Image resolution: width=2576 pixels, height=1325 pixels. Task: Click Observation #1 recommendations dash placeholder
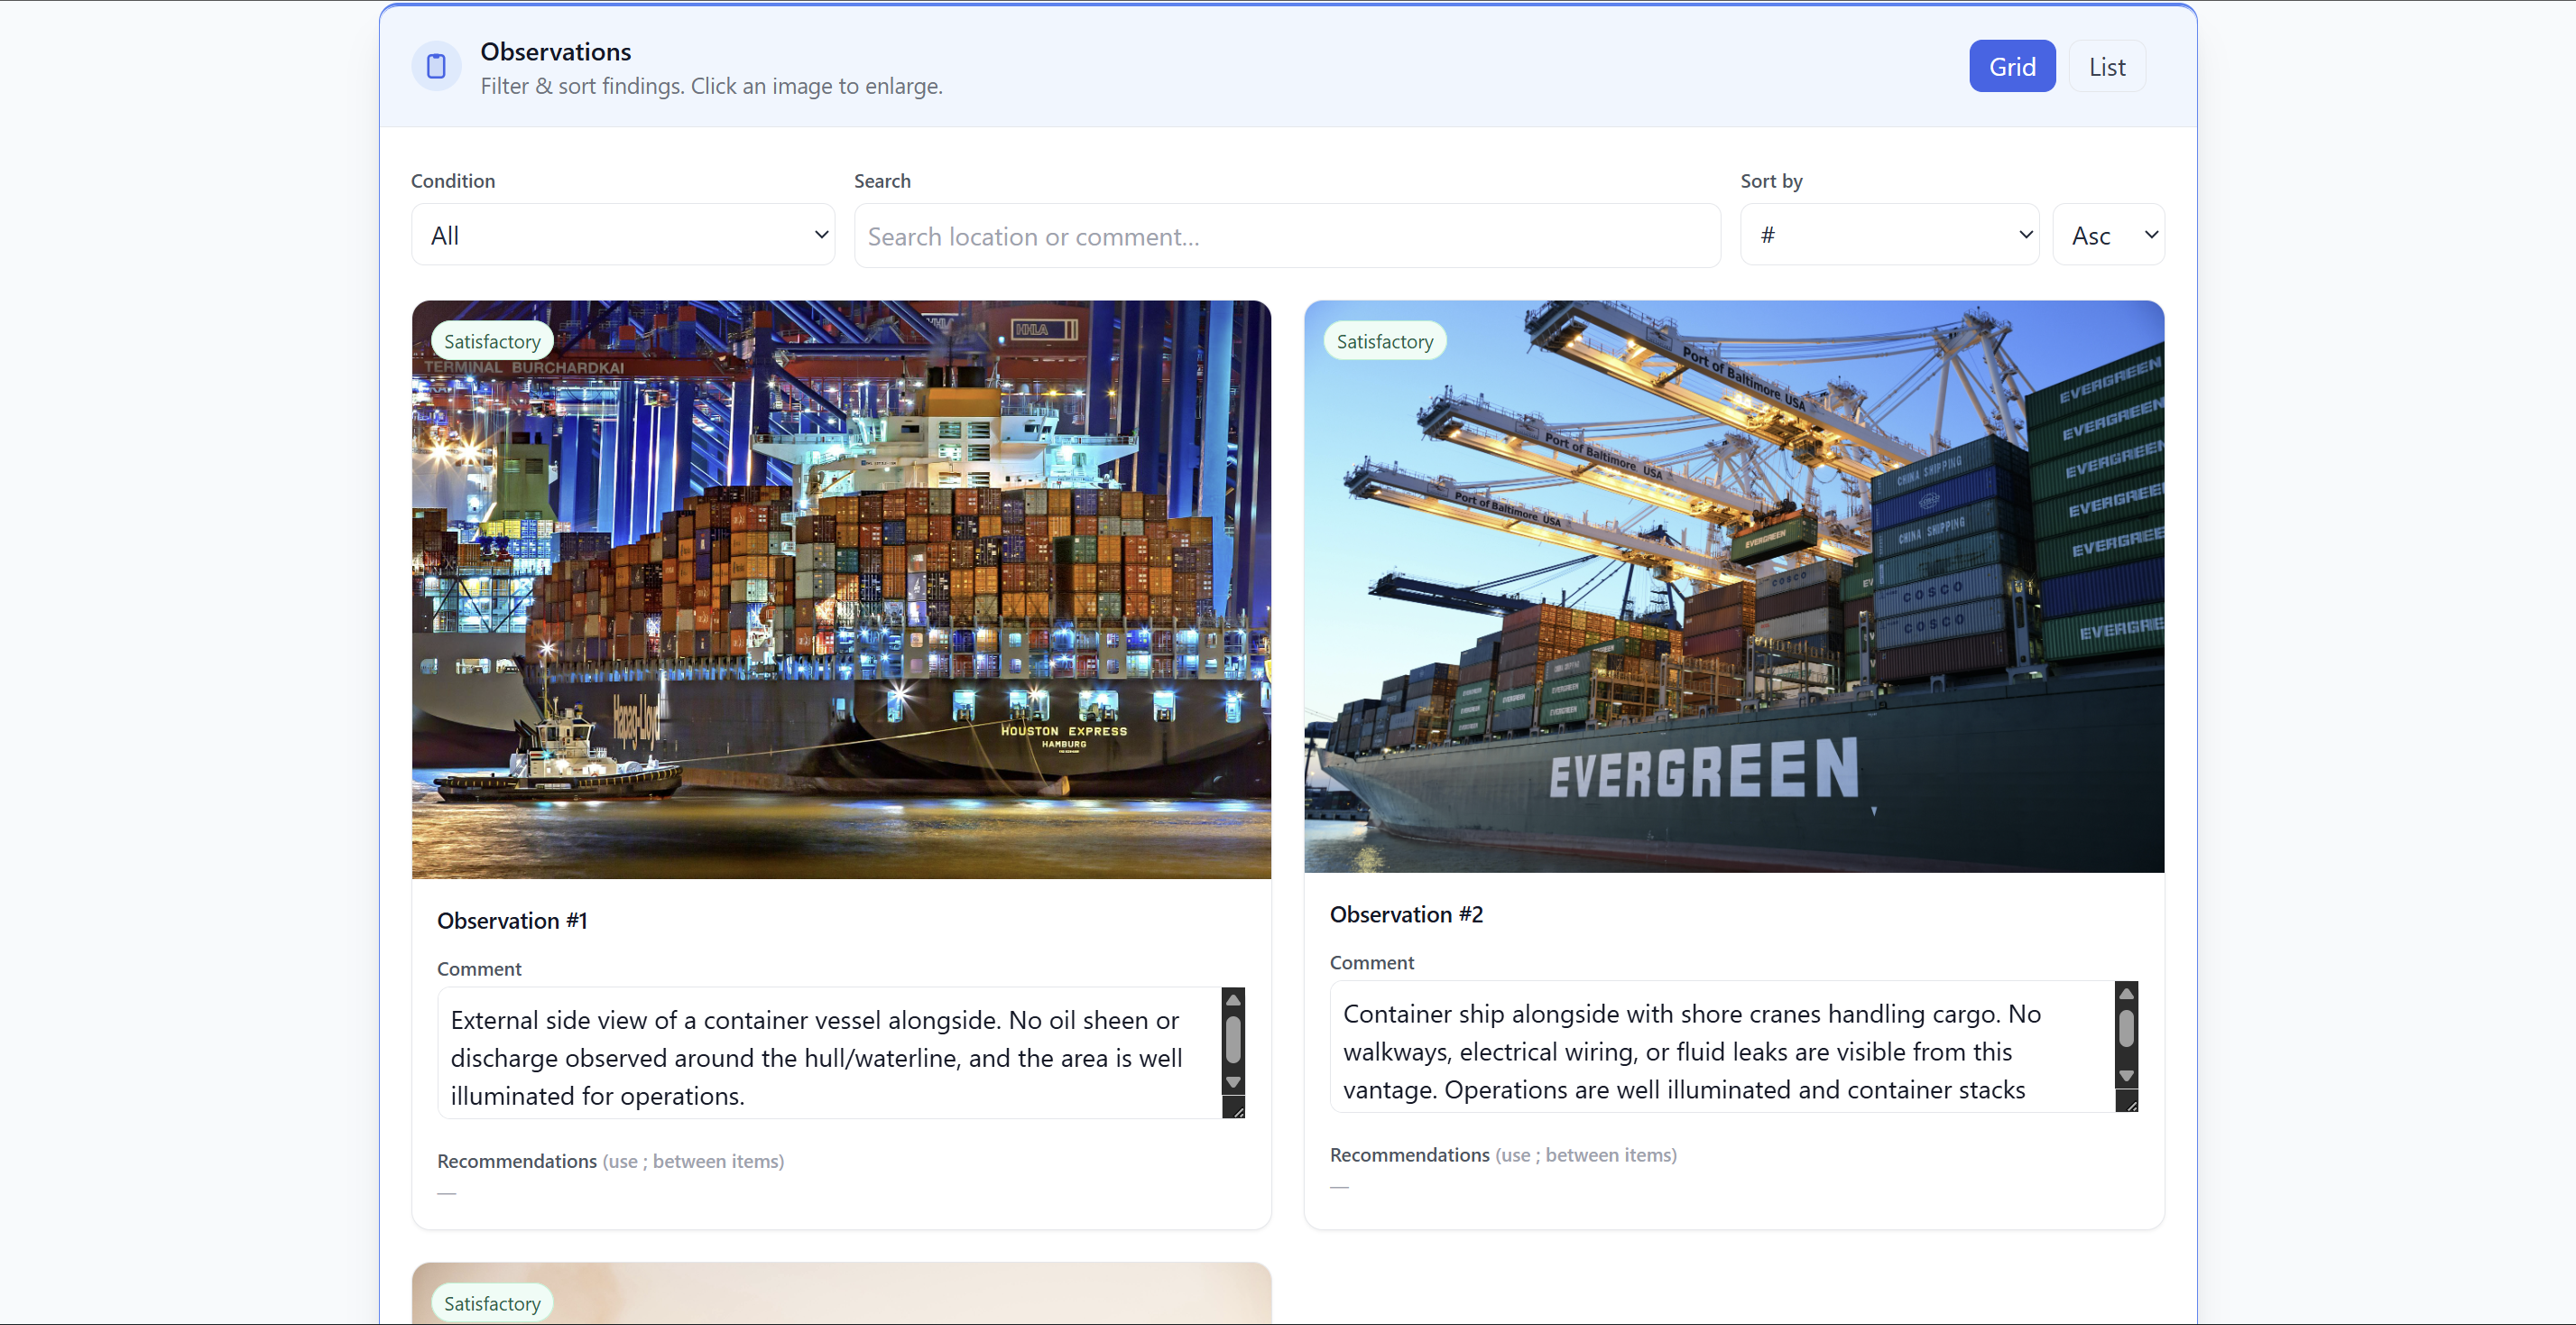pos(446,1193)
